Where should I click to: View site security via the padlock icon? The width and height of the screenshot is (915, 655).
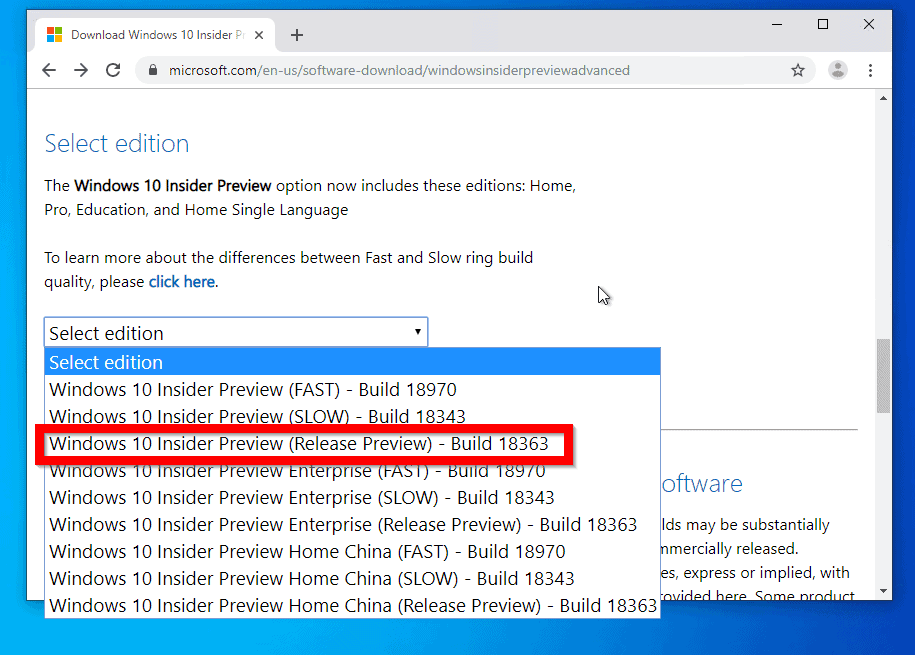tap(153, 70)
